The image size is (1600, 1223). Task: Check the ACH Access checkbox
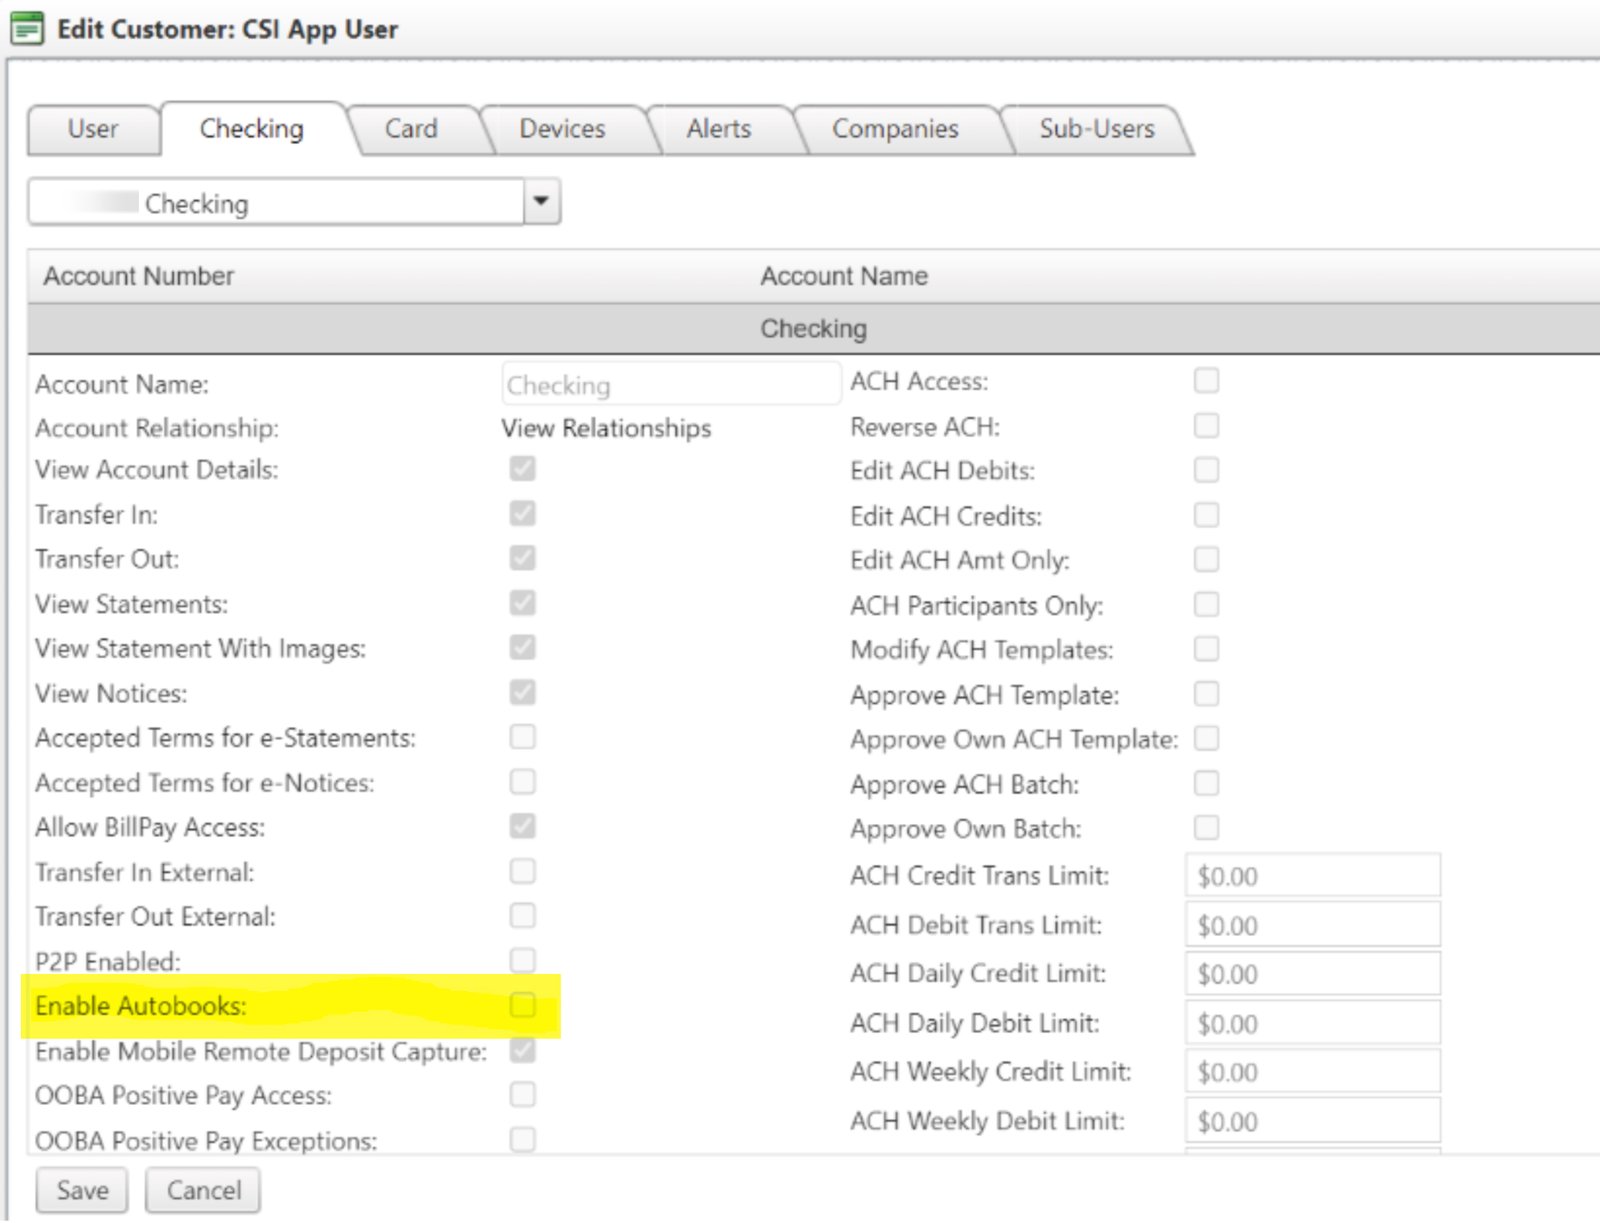[1206, 379]
